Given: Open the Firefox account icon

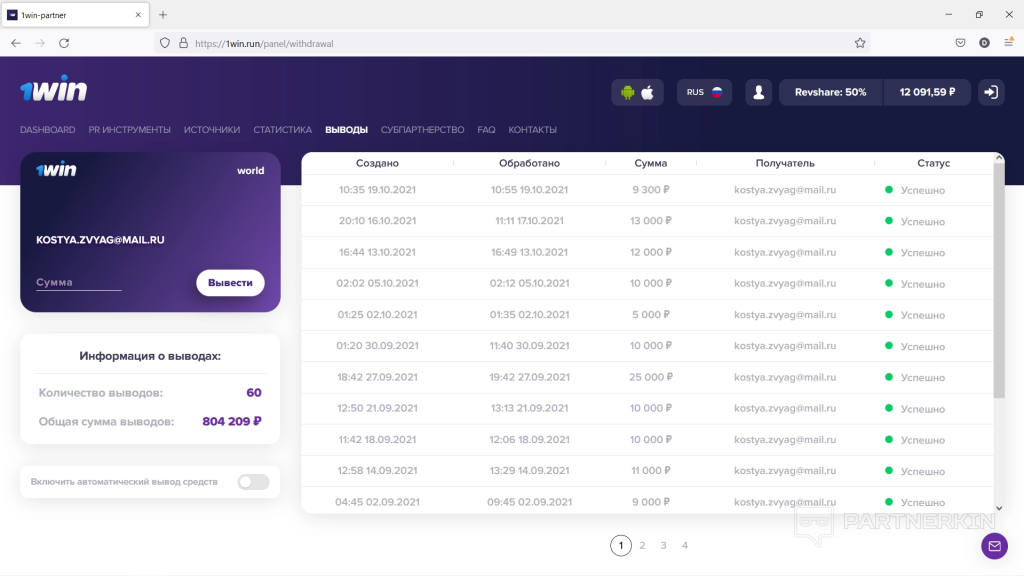Looking at the screenshot, I should [x=984, y=43].
